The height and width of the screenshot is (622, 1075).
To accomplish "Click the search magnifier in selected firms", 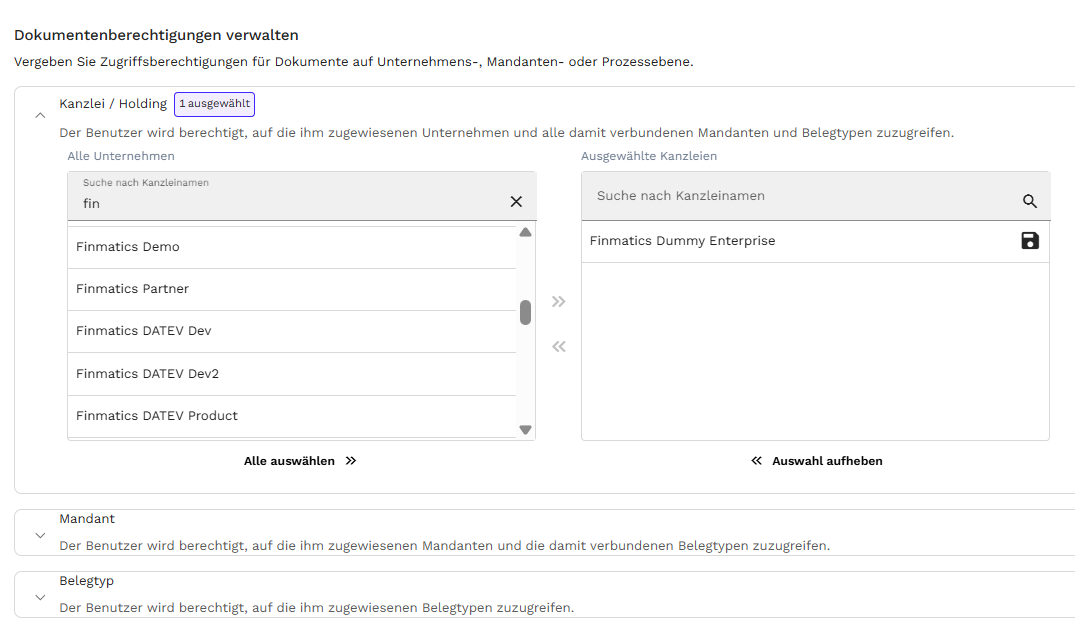I will pyautogui.click(x=1030, y=201).
